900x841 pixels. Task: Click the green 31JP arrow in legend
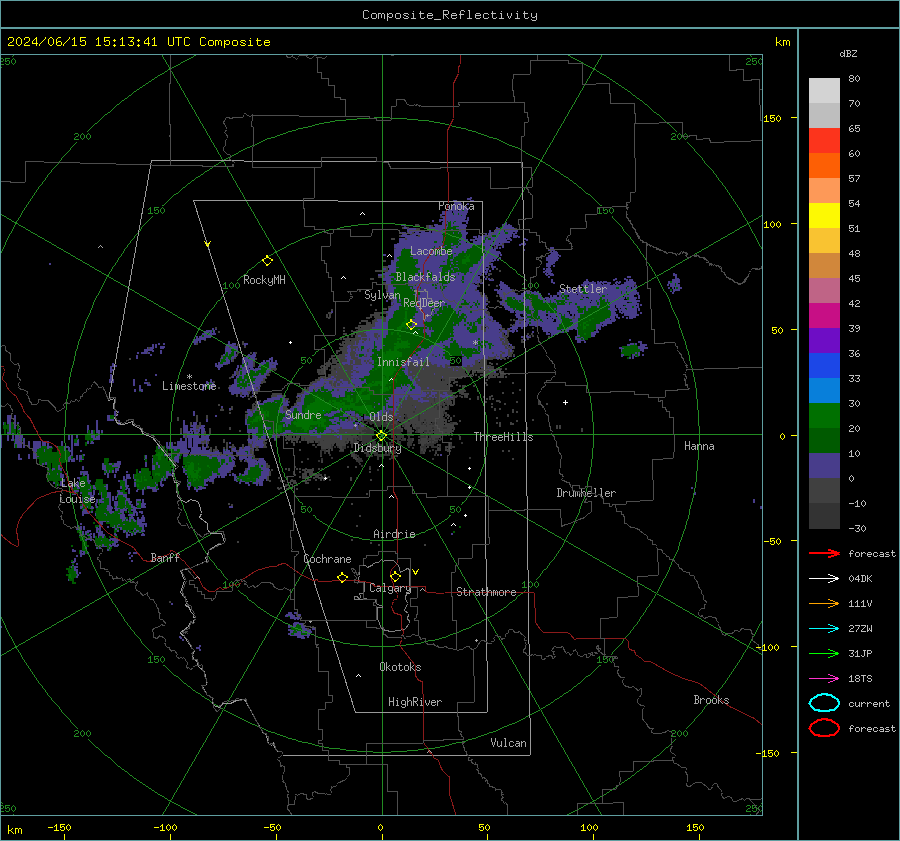coord(824,653)
